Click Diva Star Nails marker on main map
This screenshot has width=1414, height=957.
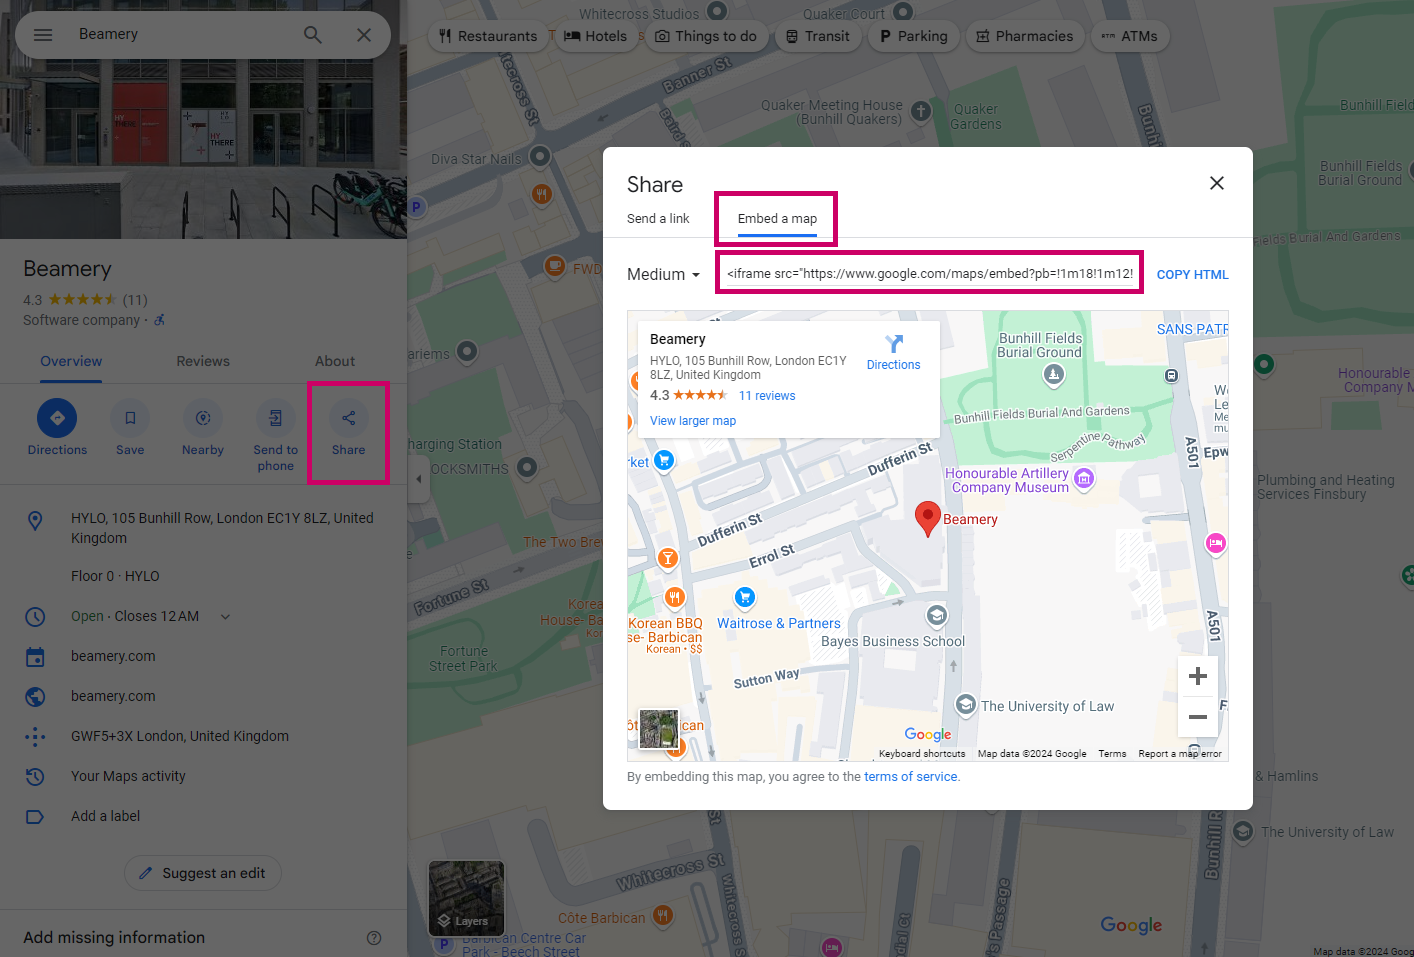pyautogui.click(x=540, y=156)
